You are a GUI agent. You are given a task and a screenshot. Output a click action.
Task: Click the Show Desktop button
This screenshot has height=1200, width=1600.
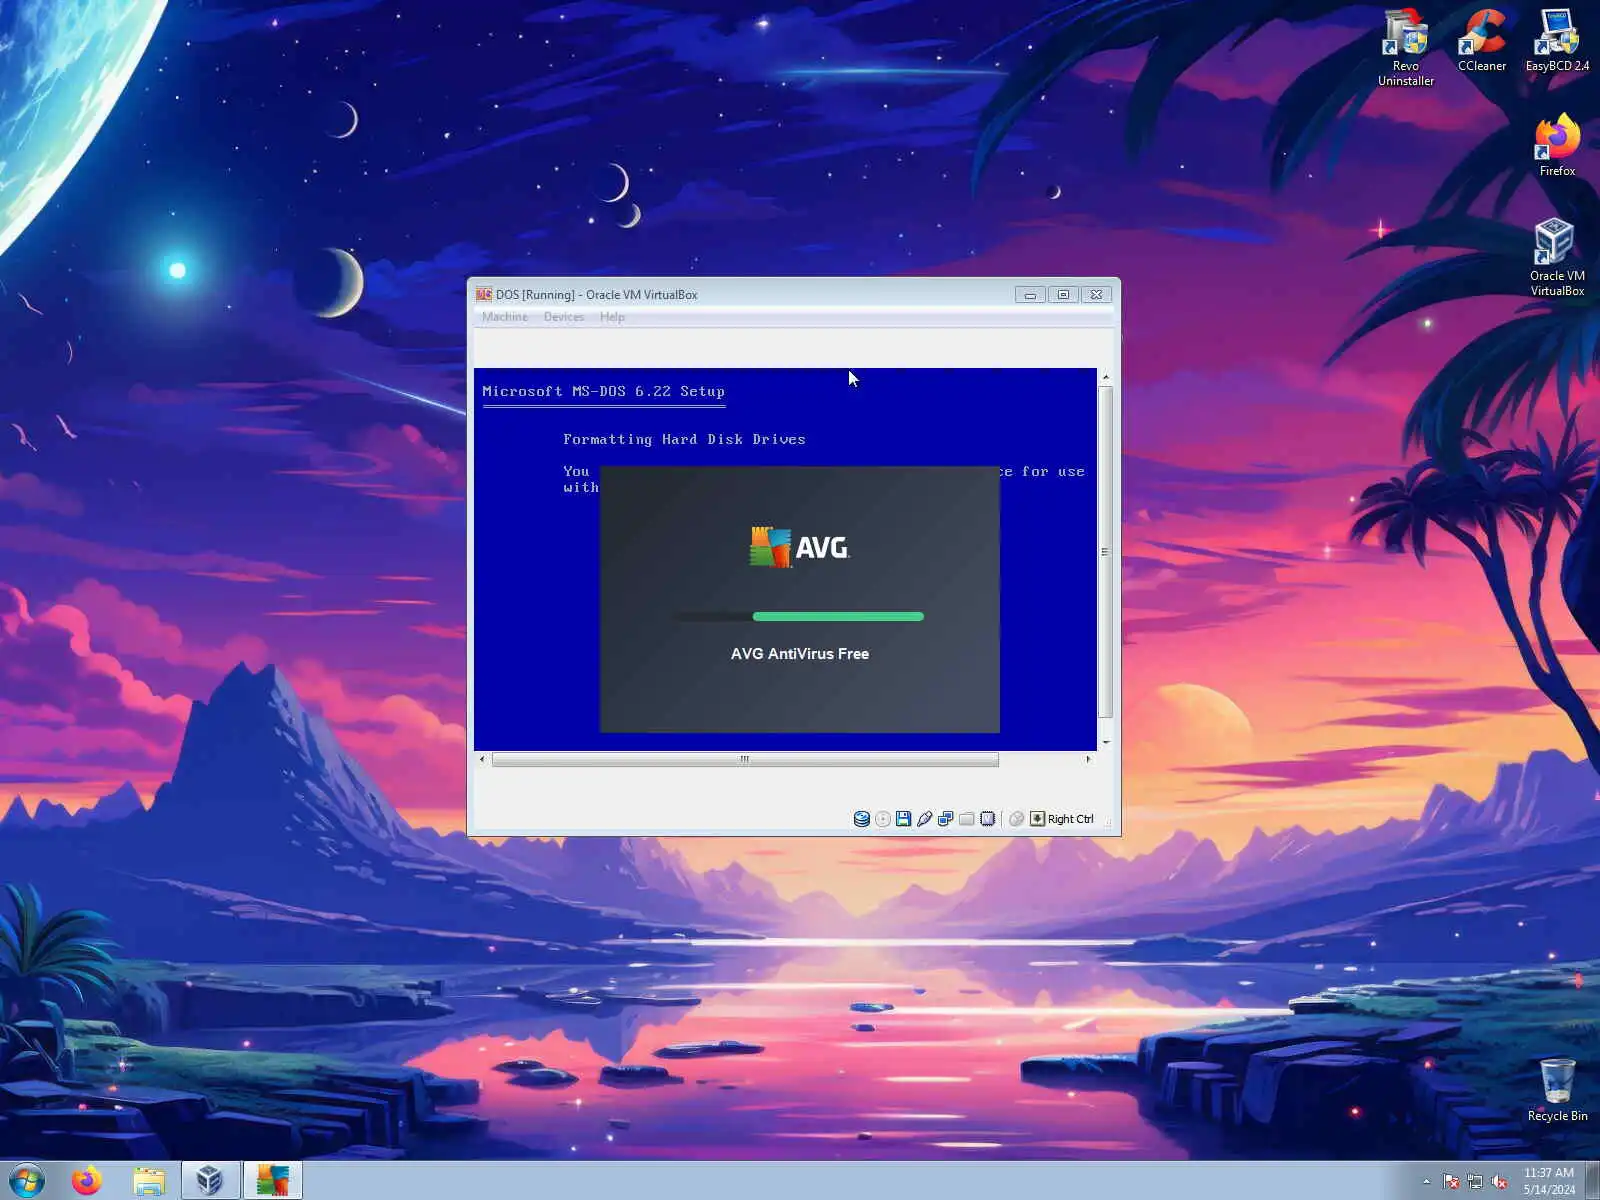tap(1593, 1181)
